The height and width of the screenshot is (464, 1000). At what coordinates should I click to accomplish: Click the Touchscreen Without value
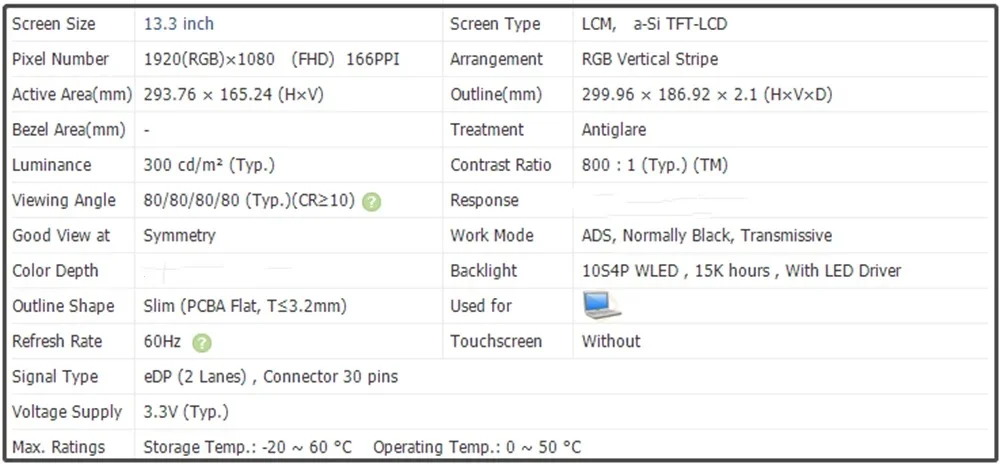tap(611, 342)
